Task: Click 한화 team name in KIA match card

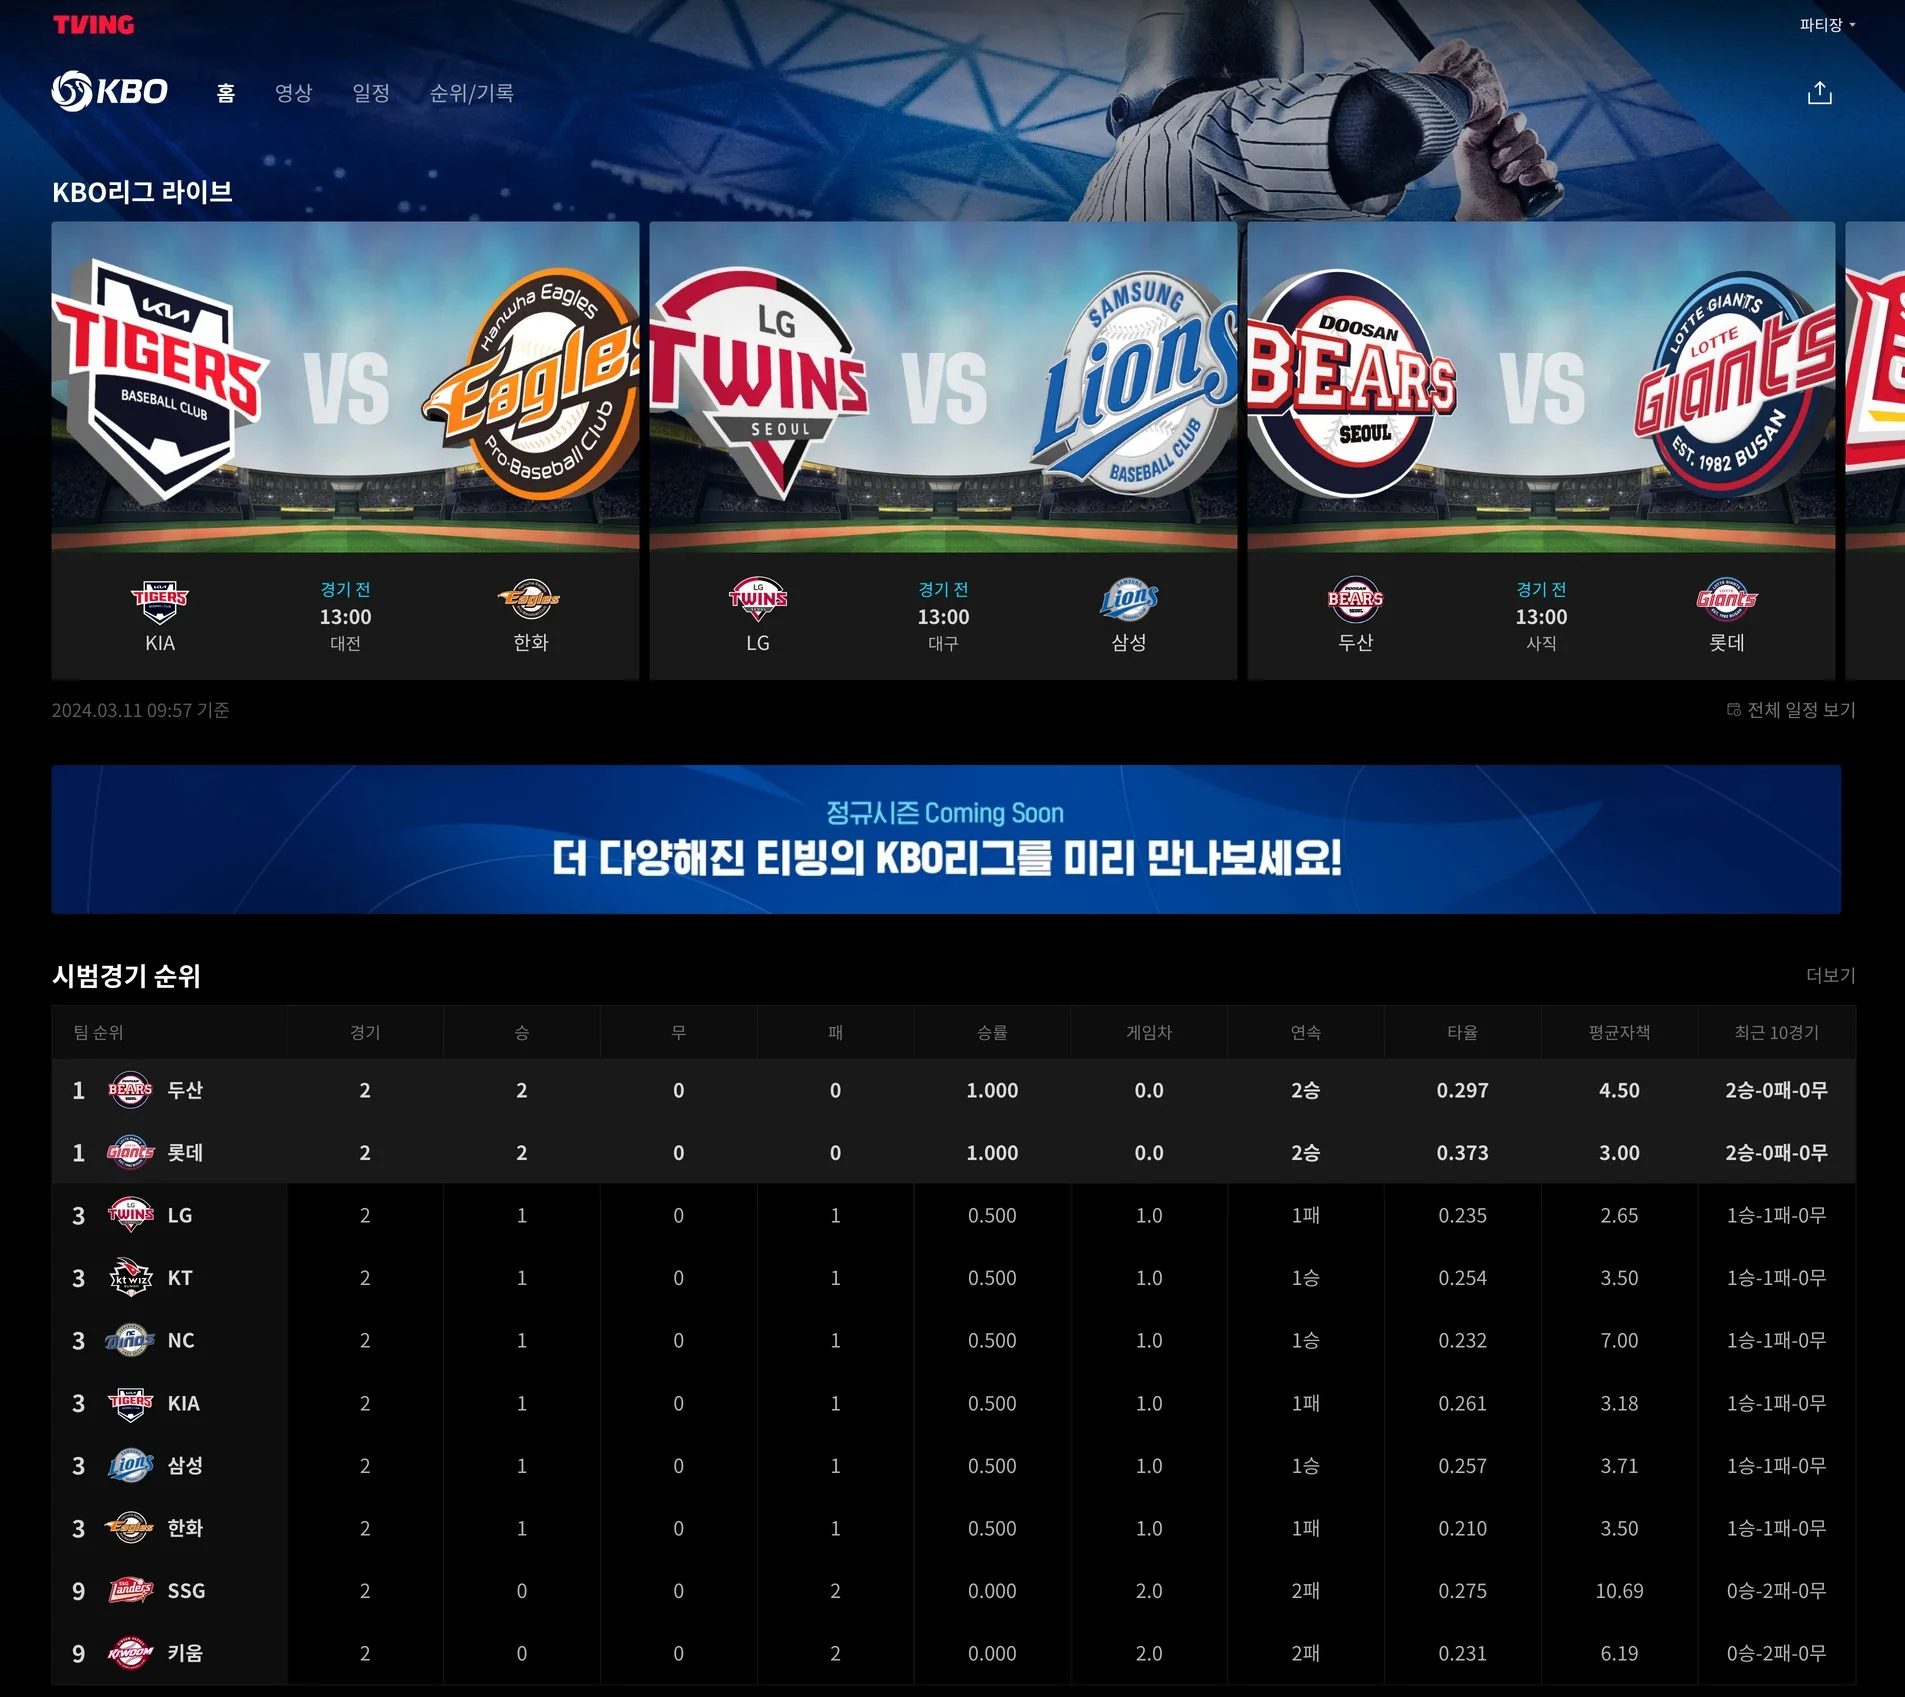Action: 531,643
